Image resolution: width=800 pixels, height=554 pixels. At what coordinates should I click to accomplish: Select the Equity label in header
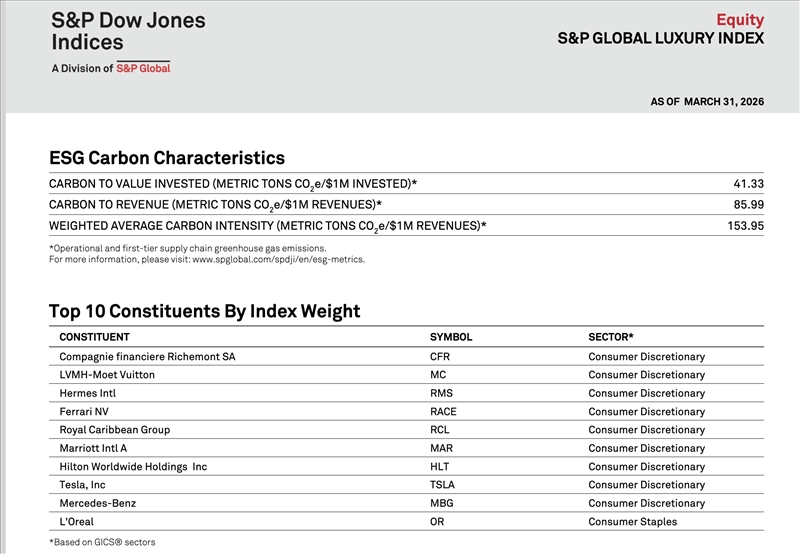point(740,19)
